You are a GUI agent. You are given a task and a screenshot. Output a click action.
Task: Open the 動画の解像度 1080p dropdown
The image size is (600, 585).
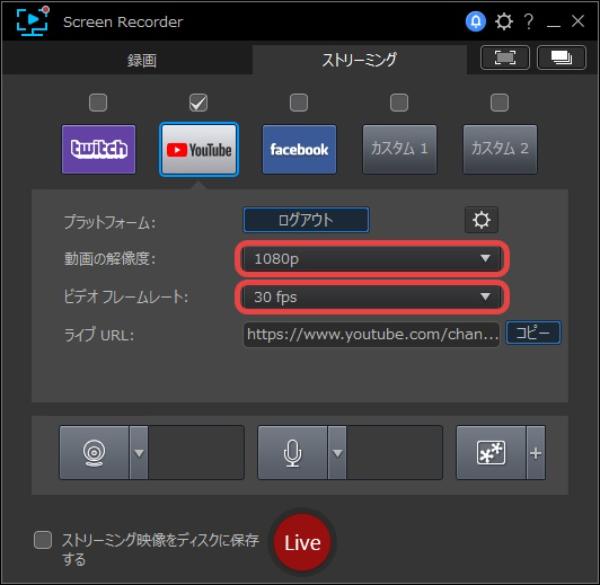click(372, 259)
